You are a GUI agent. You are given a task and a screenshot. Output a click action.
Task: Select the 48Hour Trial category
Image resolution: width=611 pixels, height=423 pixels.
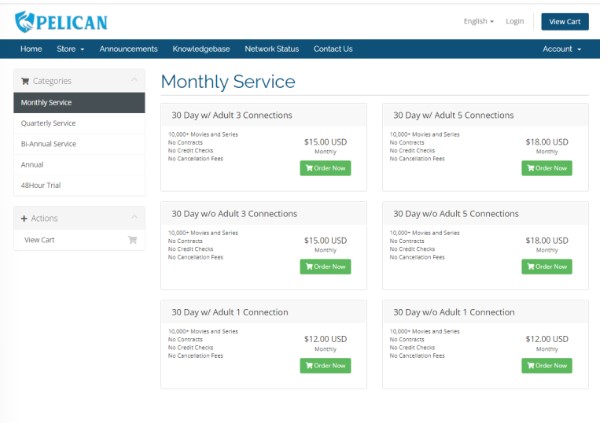pos(41,185)
